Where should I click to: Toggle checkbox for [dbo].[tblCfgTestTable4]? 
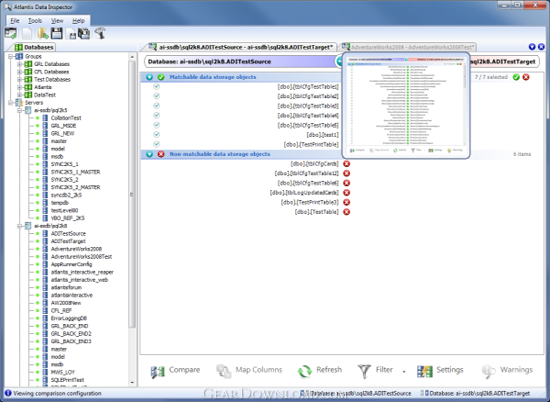pyautogui.click(x=156, y=115)
